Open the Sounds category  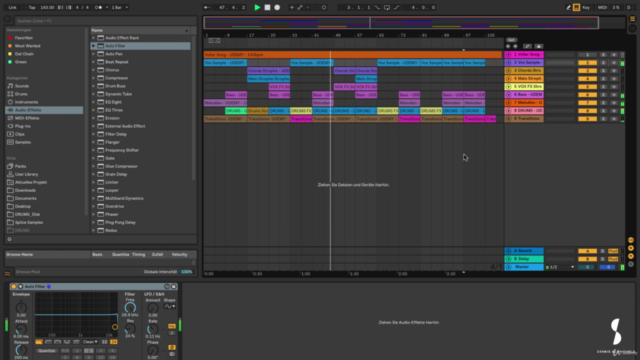tap(22, 86)
